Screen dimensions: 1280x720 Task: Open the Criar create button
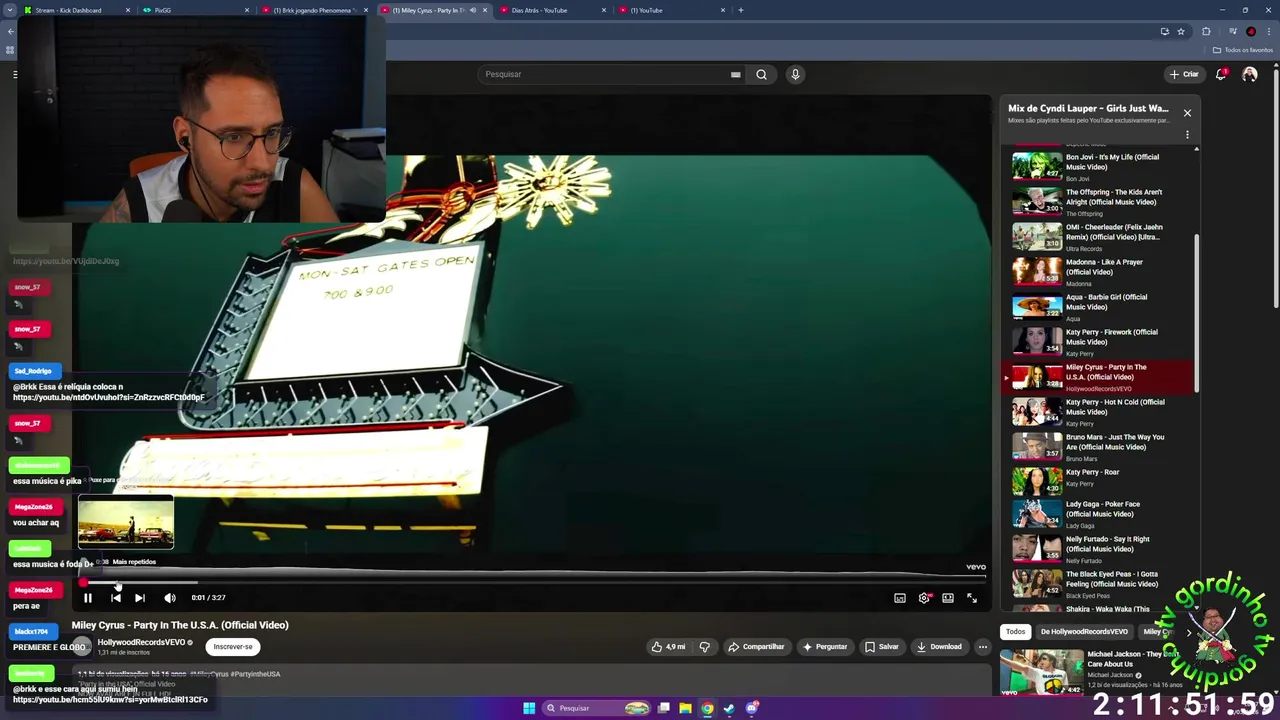(x=1184, y=74)
